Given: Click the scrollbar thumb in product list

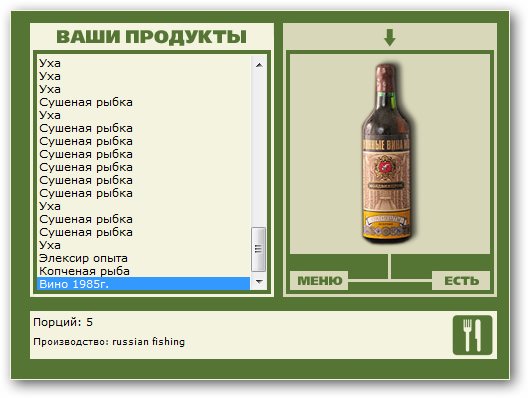Looking at the screenshot, I should (259, 249).
